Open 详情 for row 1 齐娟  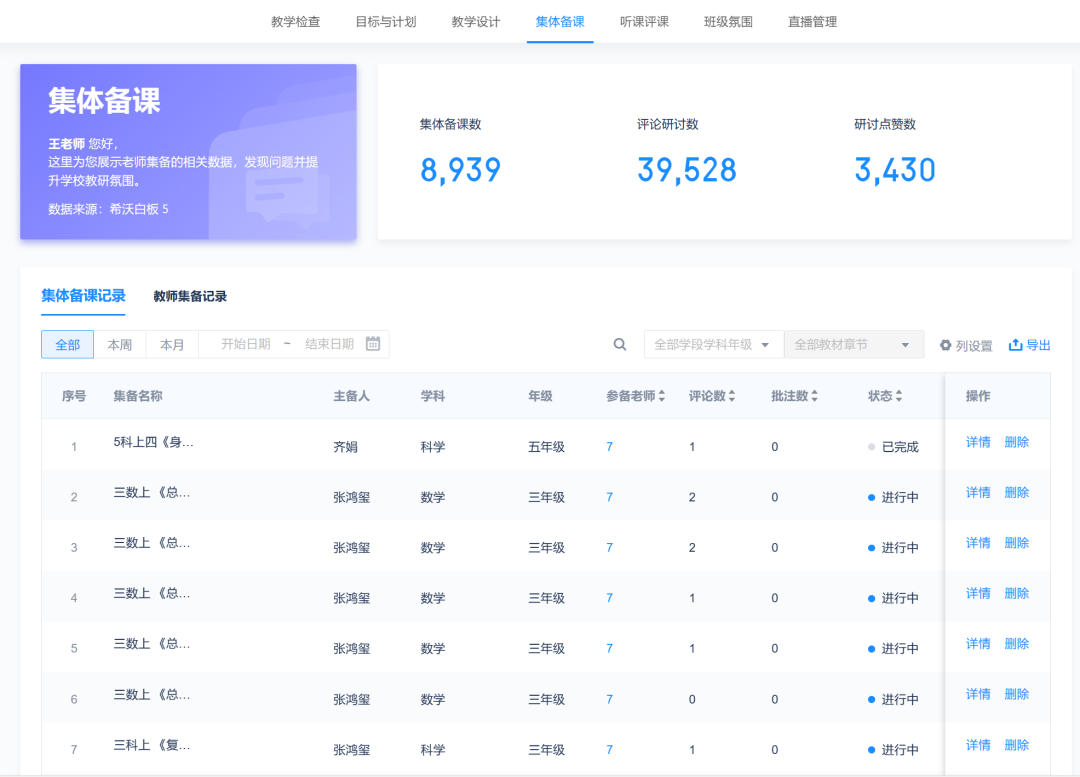pyautogui.click(x=978, y=442)
